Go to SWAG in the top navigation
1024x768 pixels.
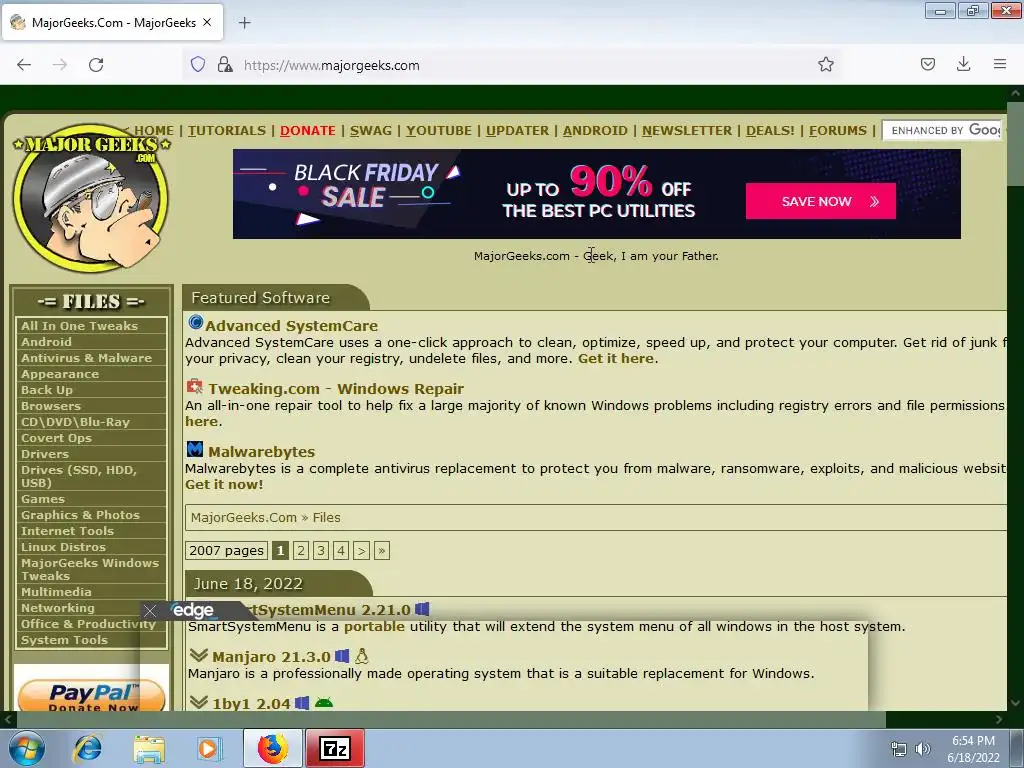point(371,131)
